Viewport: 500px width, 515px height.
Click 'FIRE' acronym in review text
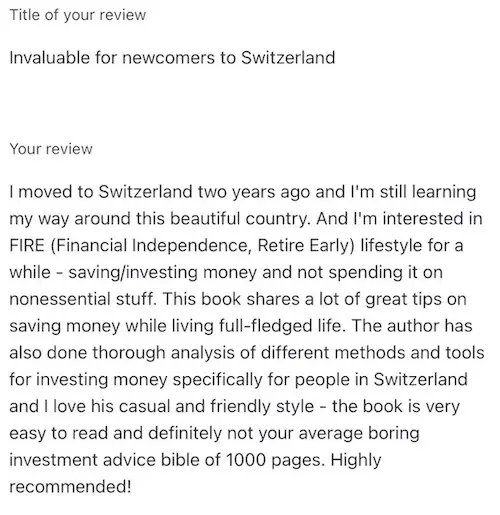(x=27, y=245)
